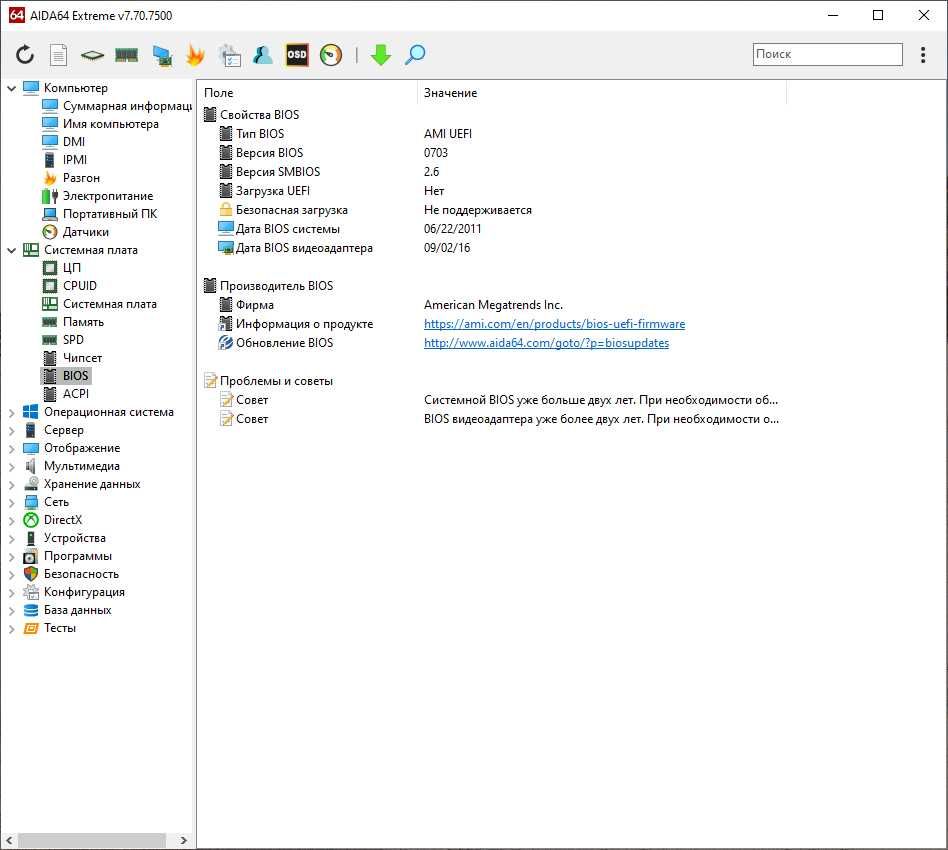Click the AIDA64 logo in title bar
Image resolution: width=948 pixels, height=850 pixels.
pos(16,15)
